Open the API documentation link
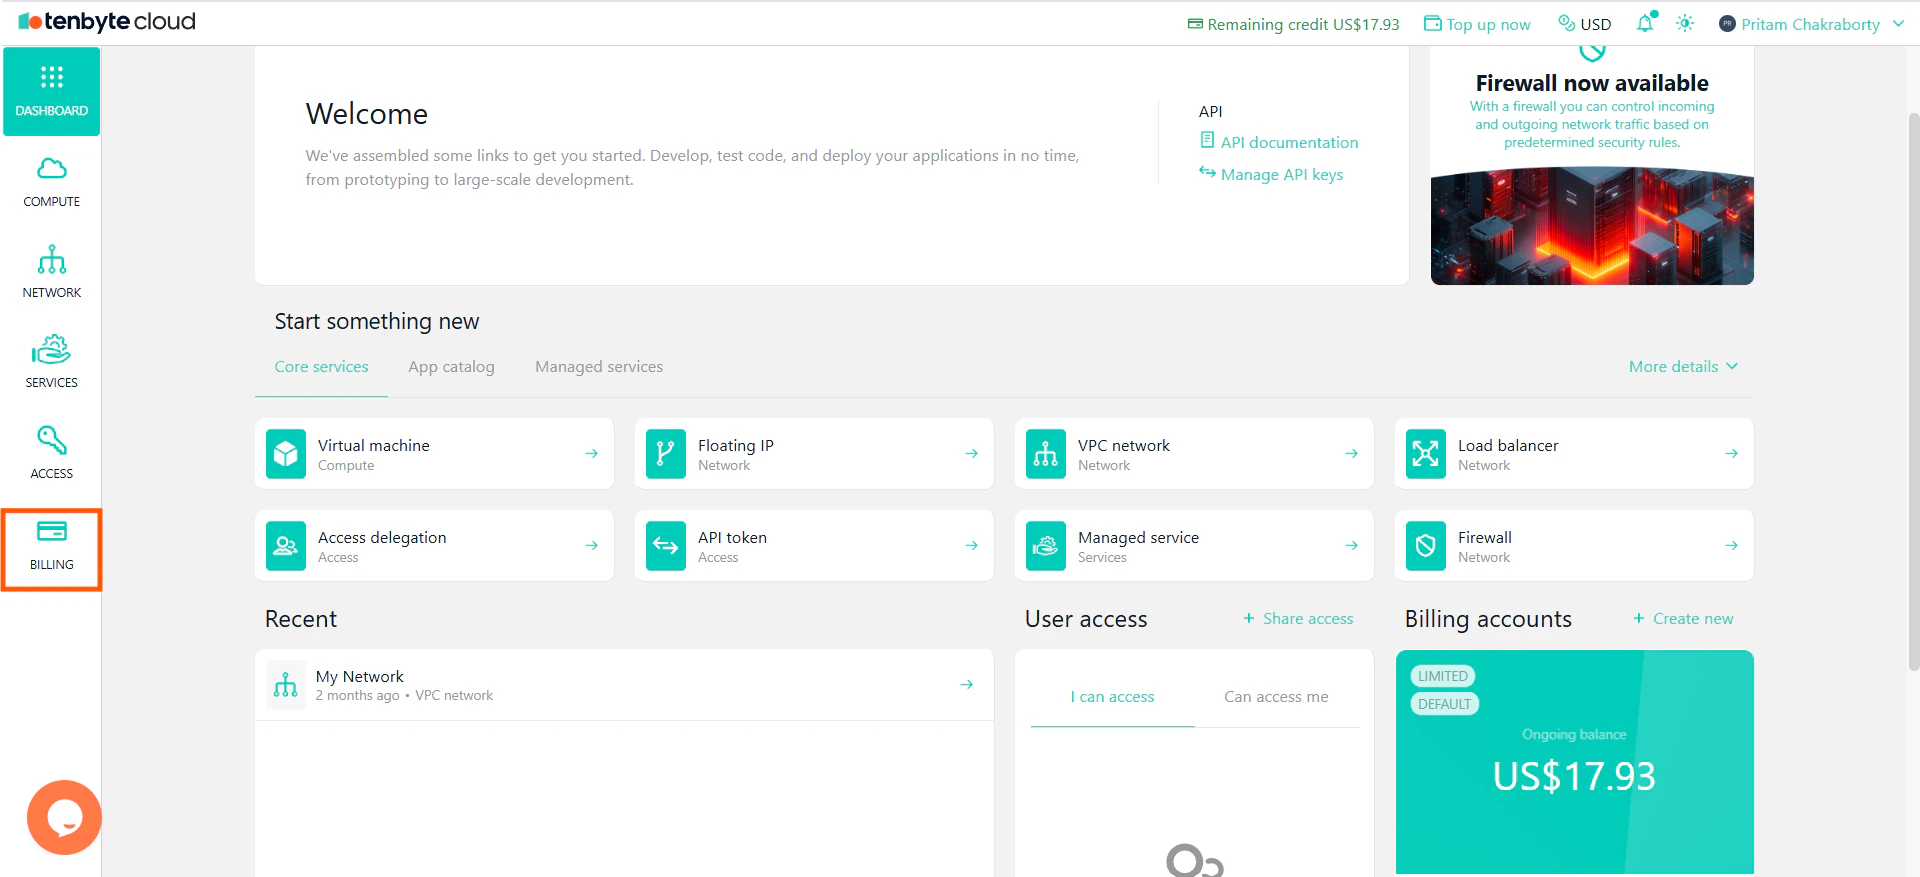 (1279, 142)
